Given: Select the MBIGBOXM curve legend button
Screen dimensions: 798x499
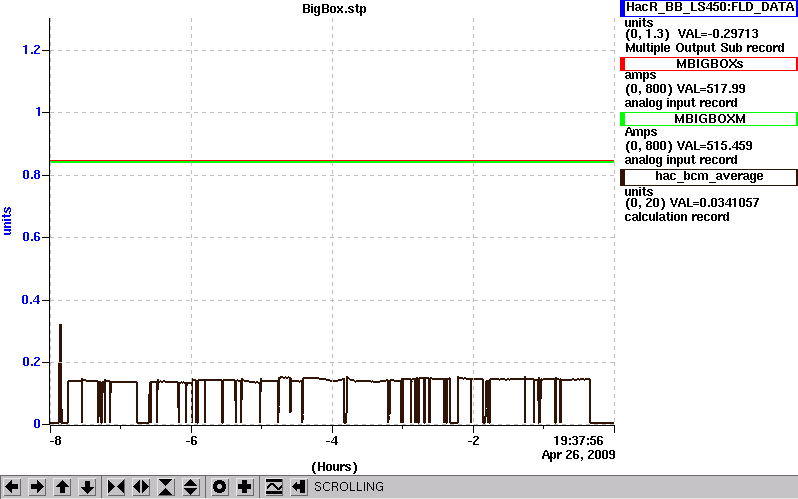Looking at the screenshot, I should [709, 119].
